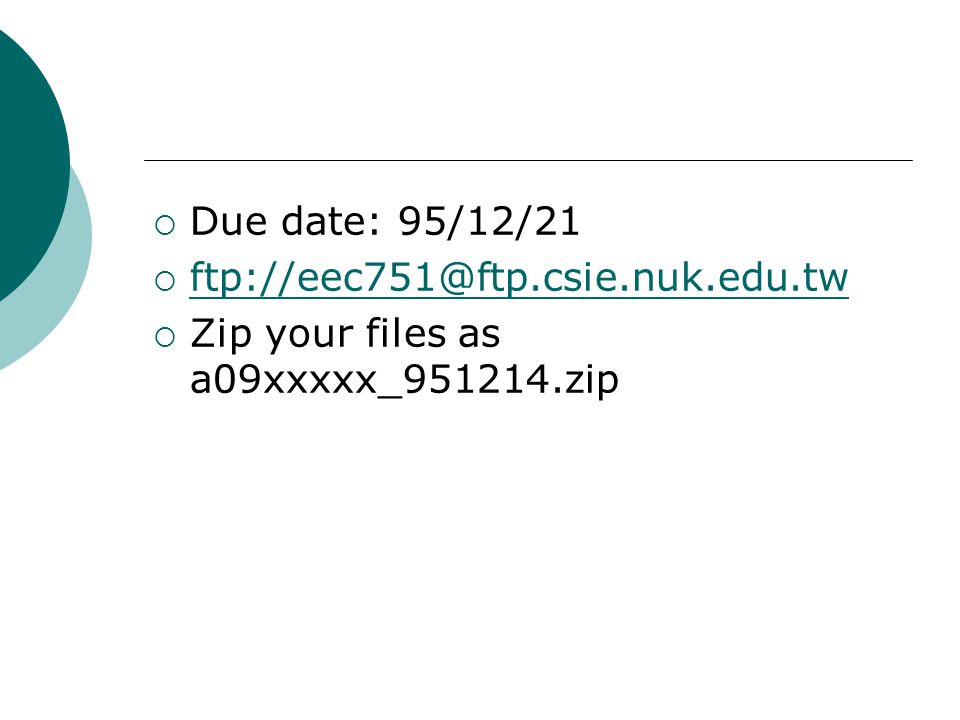This screenshot has height=720, width=960.
Task: Click the "a09xxxxx" filename prefix
Action: (283, 380)
